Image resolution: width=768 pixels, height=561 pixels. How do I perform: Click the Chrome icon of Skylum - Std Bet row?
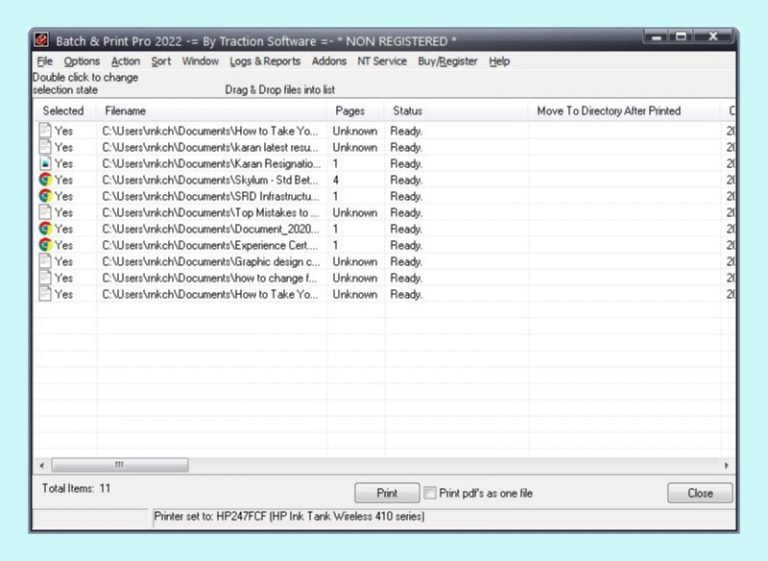(45, 180)
